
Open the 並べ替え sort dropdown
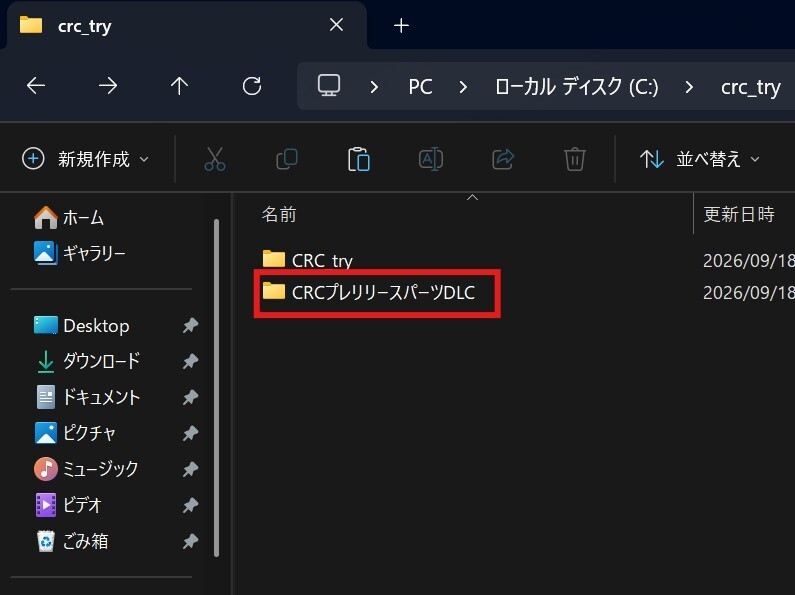(x=700, y=159)
